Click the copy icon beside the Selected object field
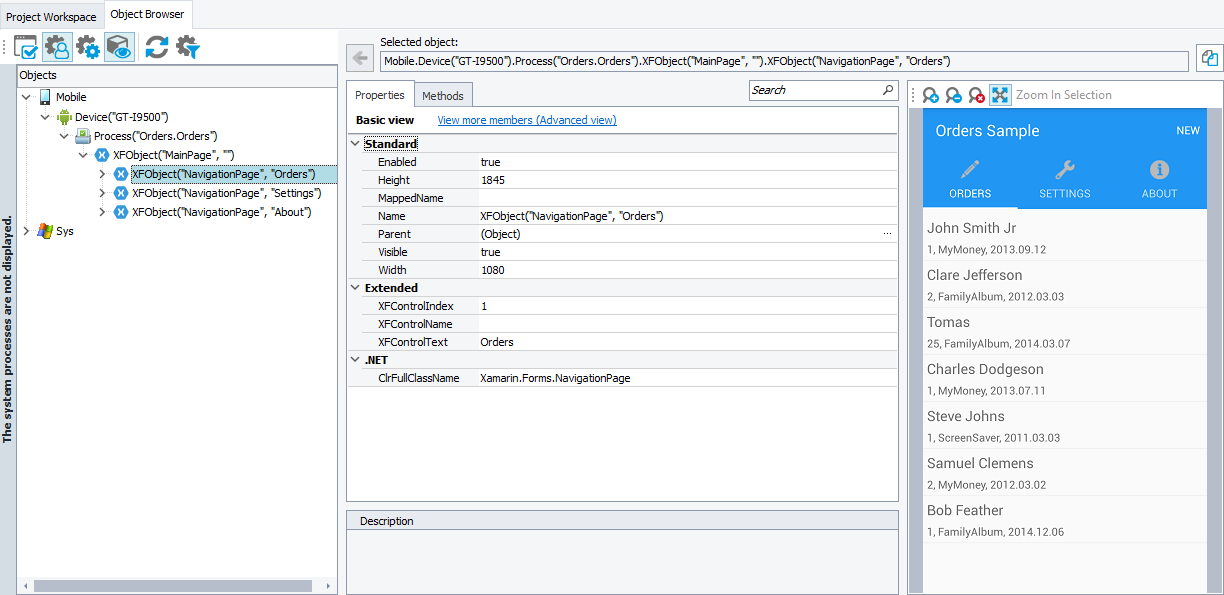Viewport: 1224px width, 595px height. point(1211,59)
